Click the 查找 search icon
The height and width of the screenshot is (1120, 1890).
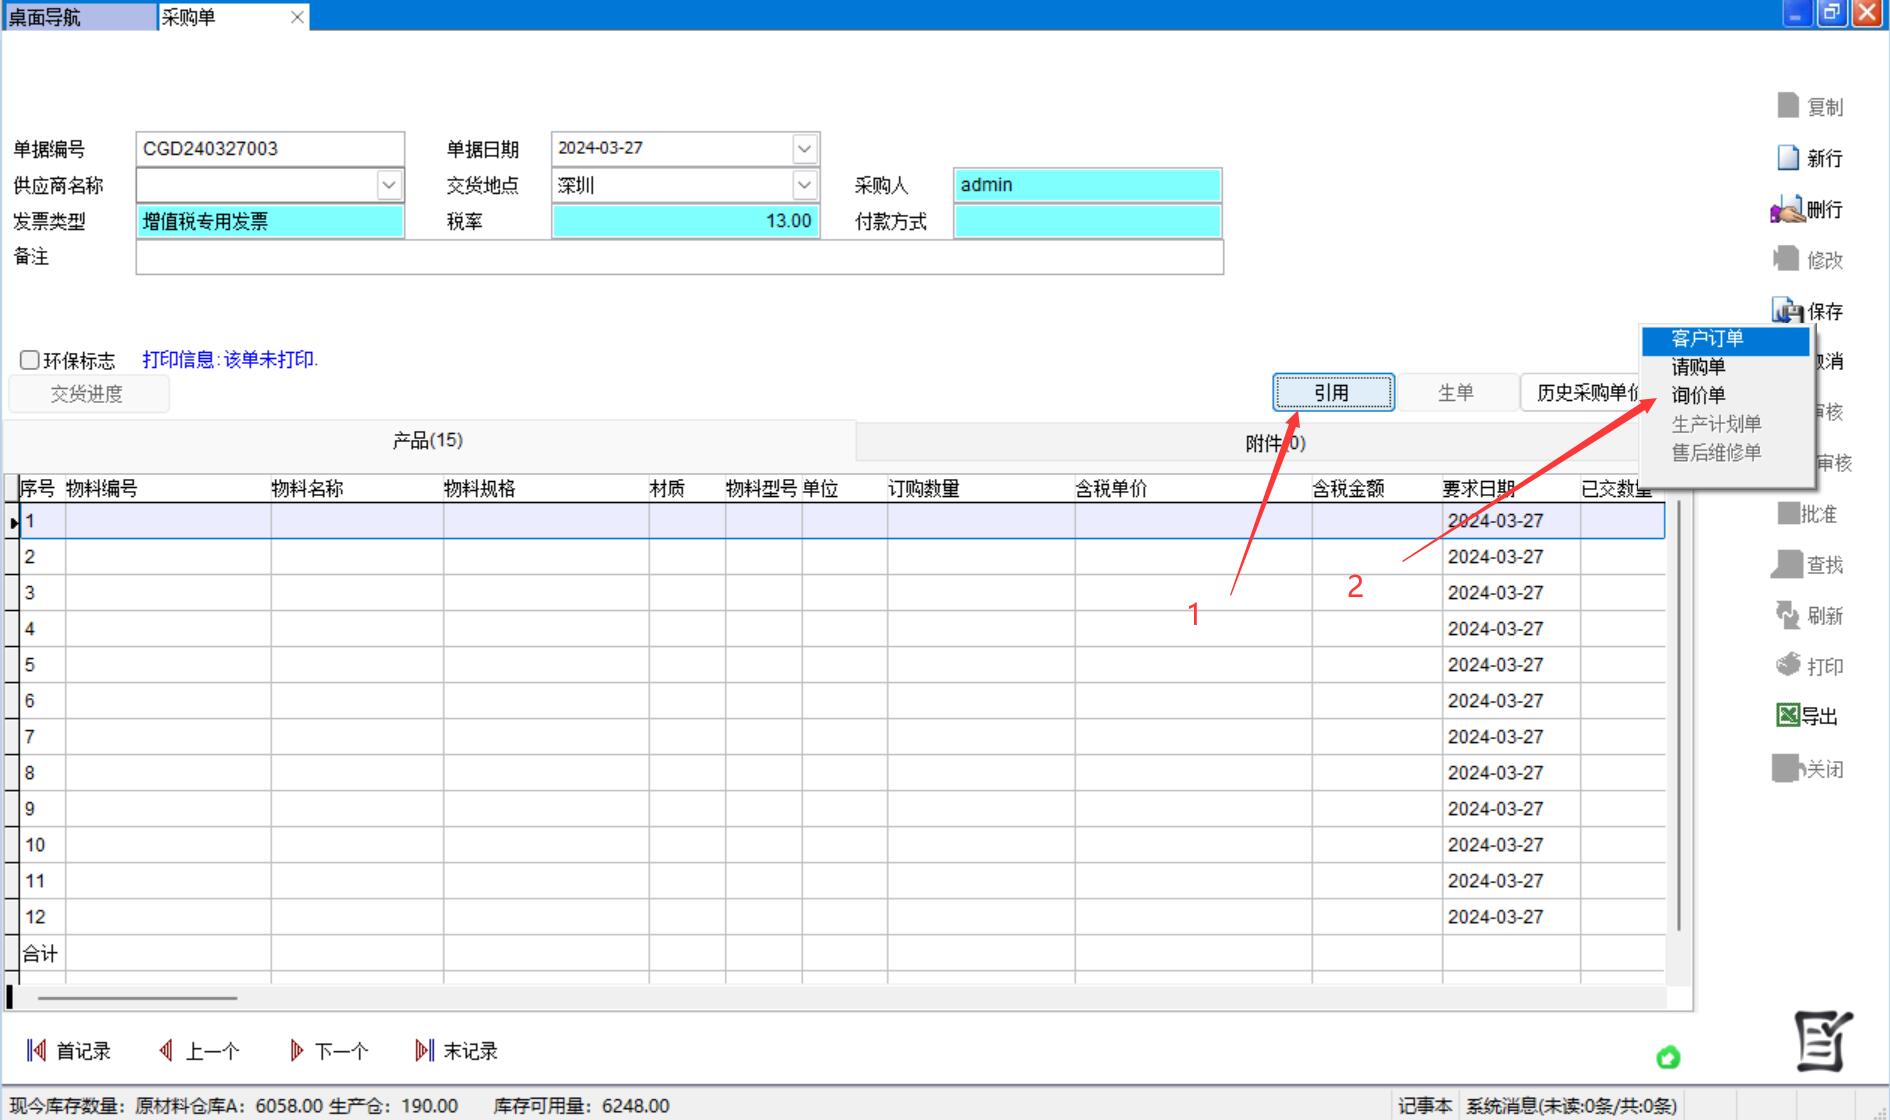(1787, 564)
